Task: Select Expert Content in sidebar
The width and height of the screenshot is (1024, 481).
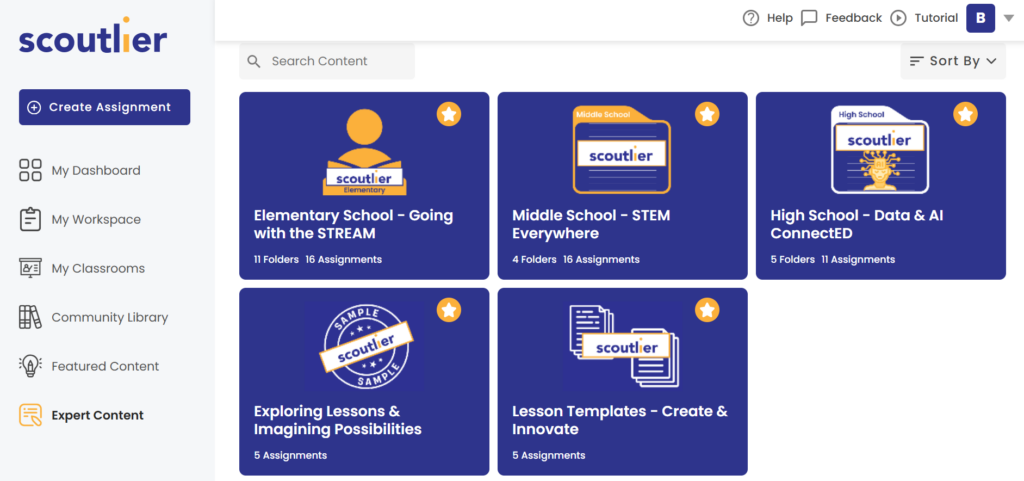Action: [82, 415]
